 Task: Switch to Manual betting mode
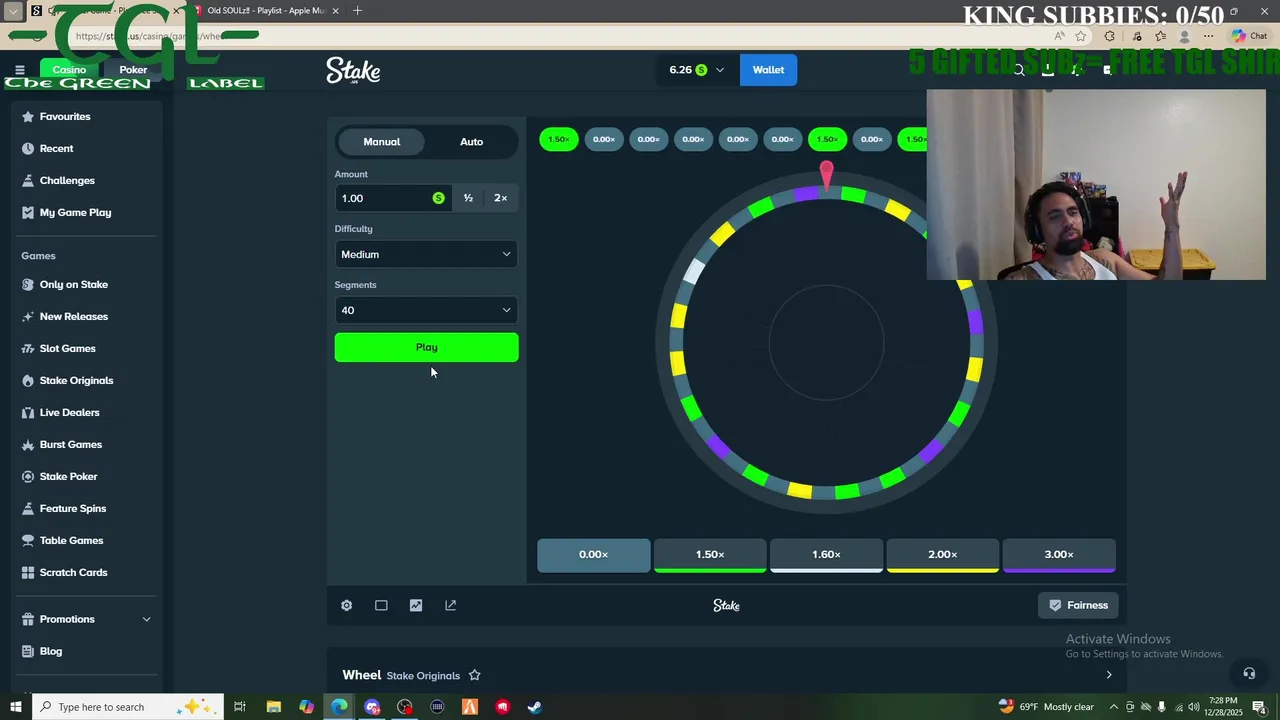click(x=381, y=142)
